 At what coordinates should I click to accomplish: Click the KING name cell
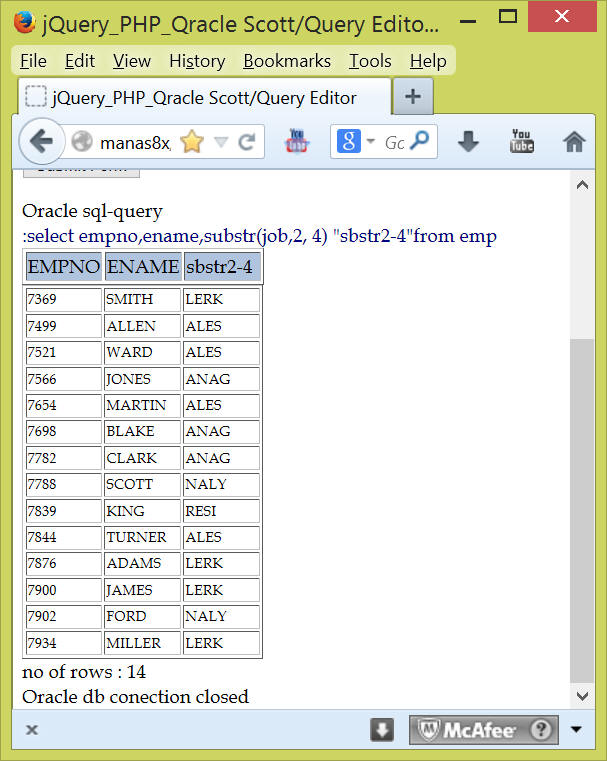pyautogui.click(x=142, y=511)
